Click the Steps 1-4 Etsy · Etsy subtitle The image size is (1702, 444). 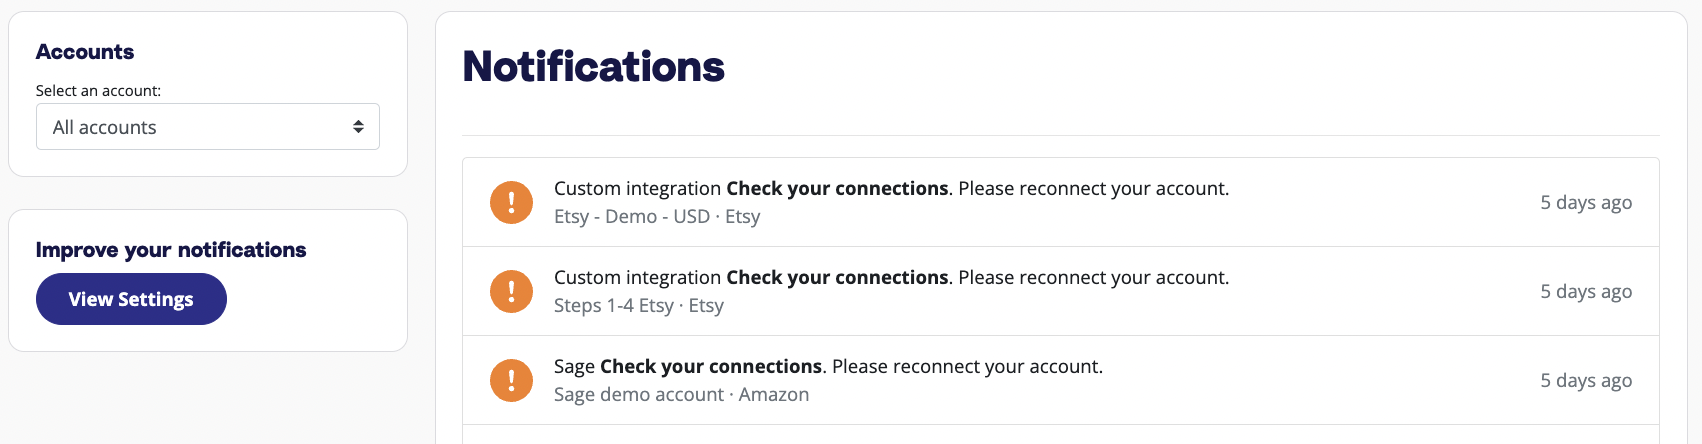pos(639,305)
